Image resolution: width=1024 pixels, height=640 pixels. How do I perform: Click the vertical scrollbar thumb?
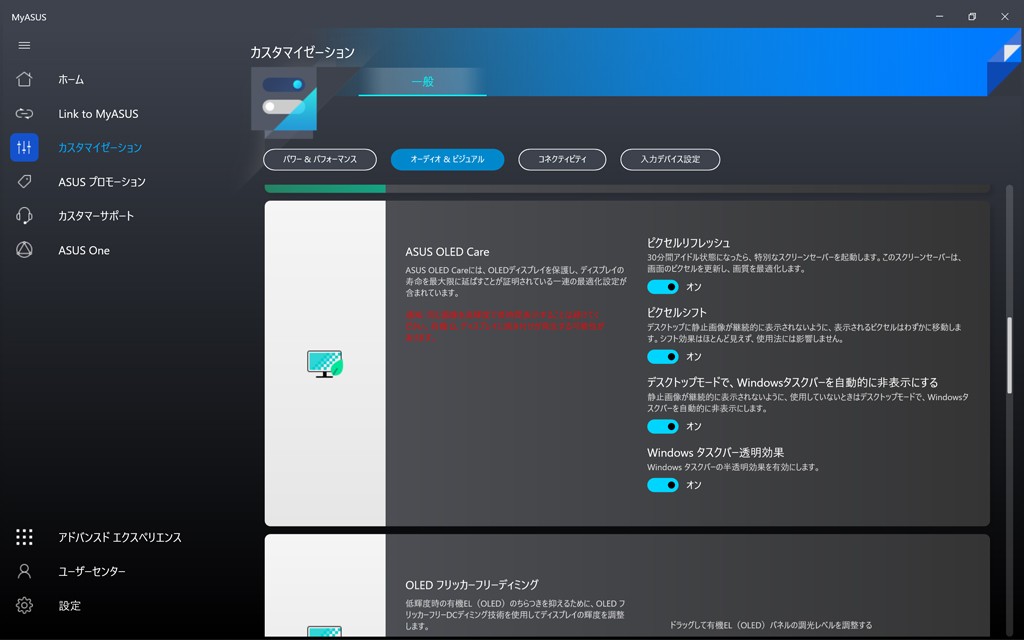1010,353
